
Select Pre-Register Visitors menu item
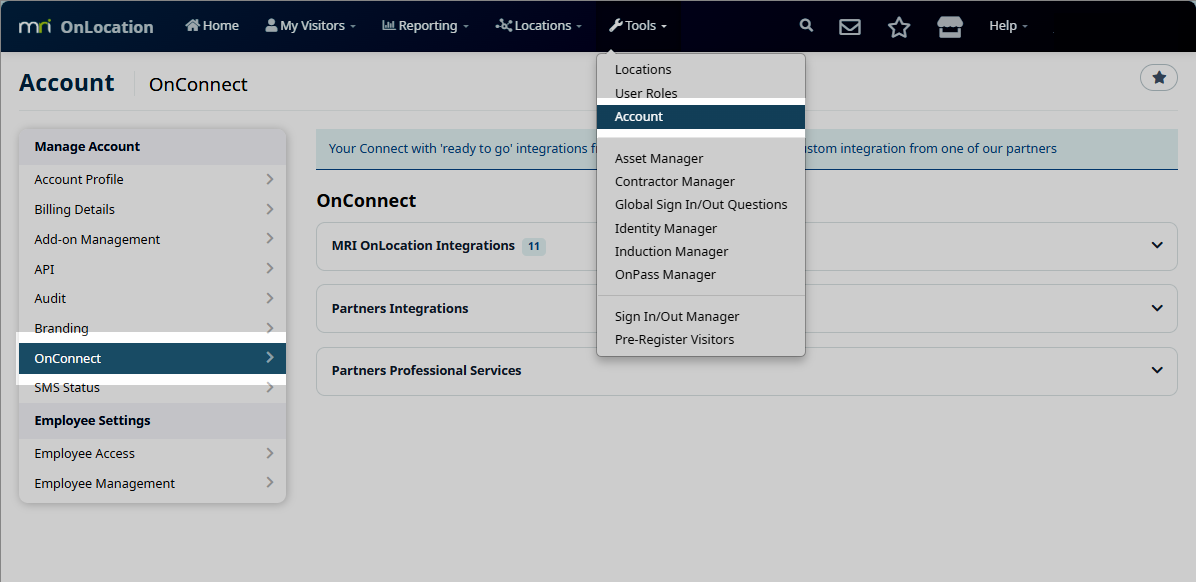coord(674,339)
